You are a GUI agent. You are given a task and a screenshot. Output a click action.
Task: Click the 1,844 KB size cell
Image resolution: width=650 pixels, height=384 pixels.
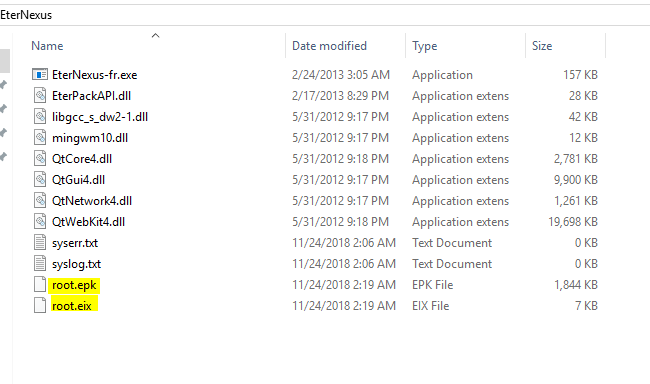click(x=576, y=285)
